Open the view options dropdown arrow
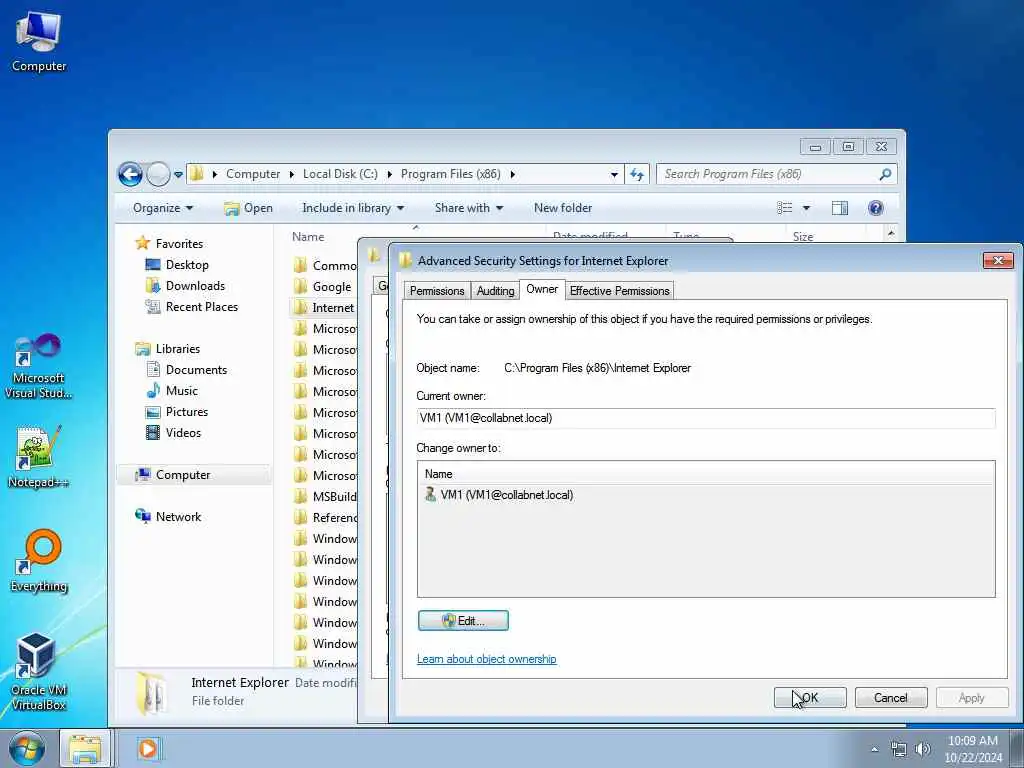This screenshot has height=768, width=1024. [x=807, y=208]
